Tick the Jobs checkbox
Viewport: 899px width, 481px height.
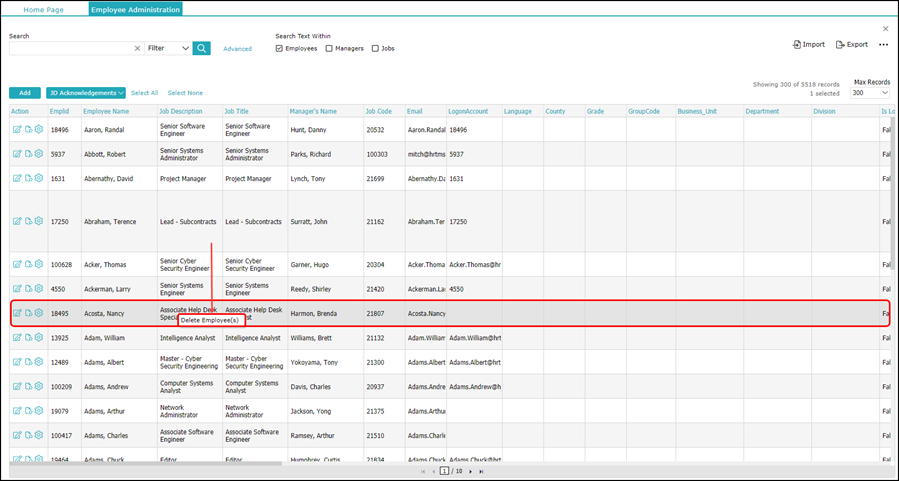[x=376, y=49]
